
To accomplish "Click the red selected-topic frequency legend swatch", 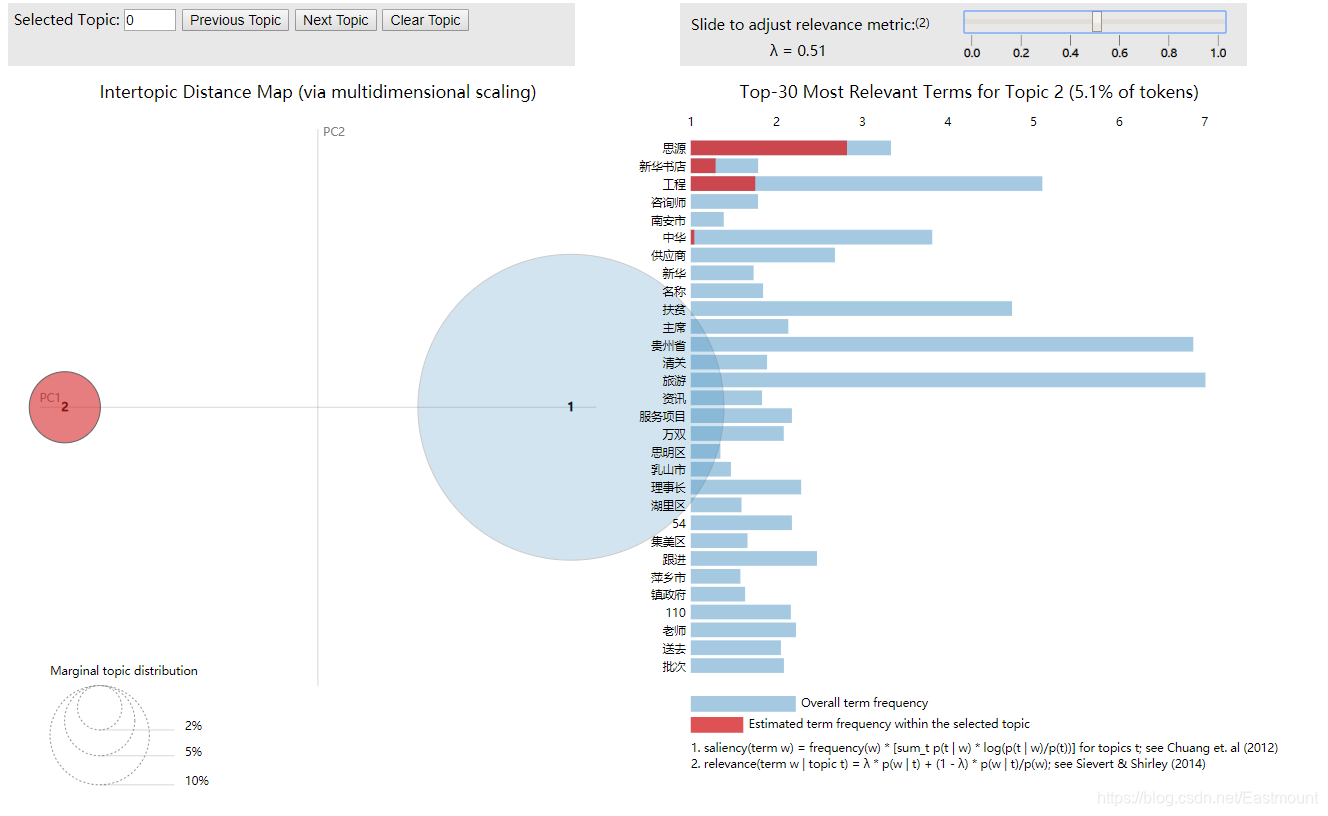I will (x=717, y=724).
